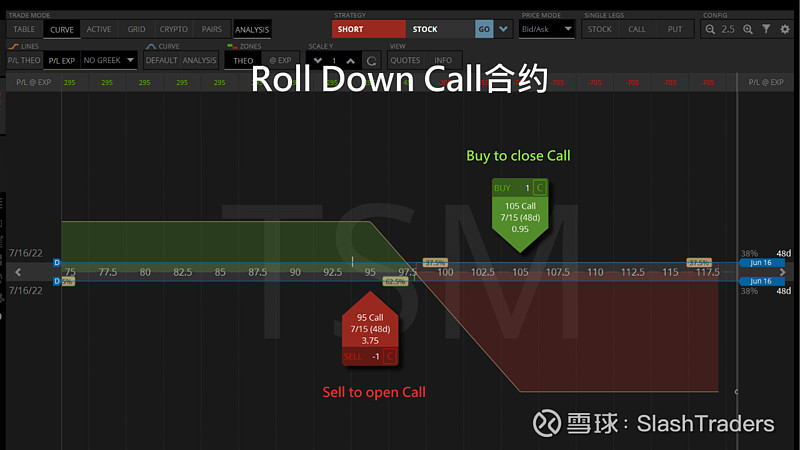Open the ACTIVE trade mode tab
This screenshot has width=800, height=450.
(x=99, y=29)
